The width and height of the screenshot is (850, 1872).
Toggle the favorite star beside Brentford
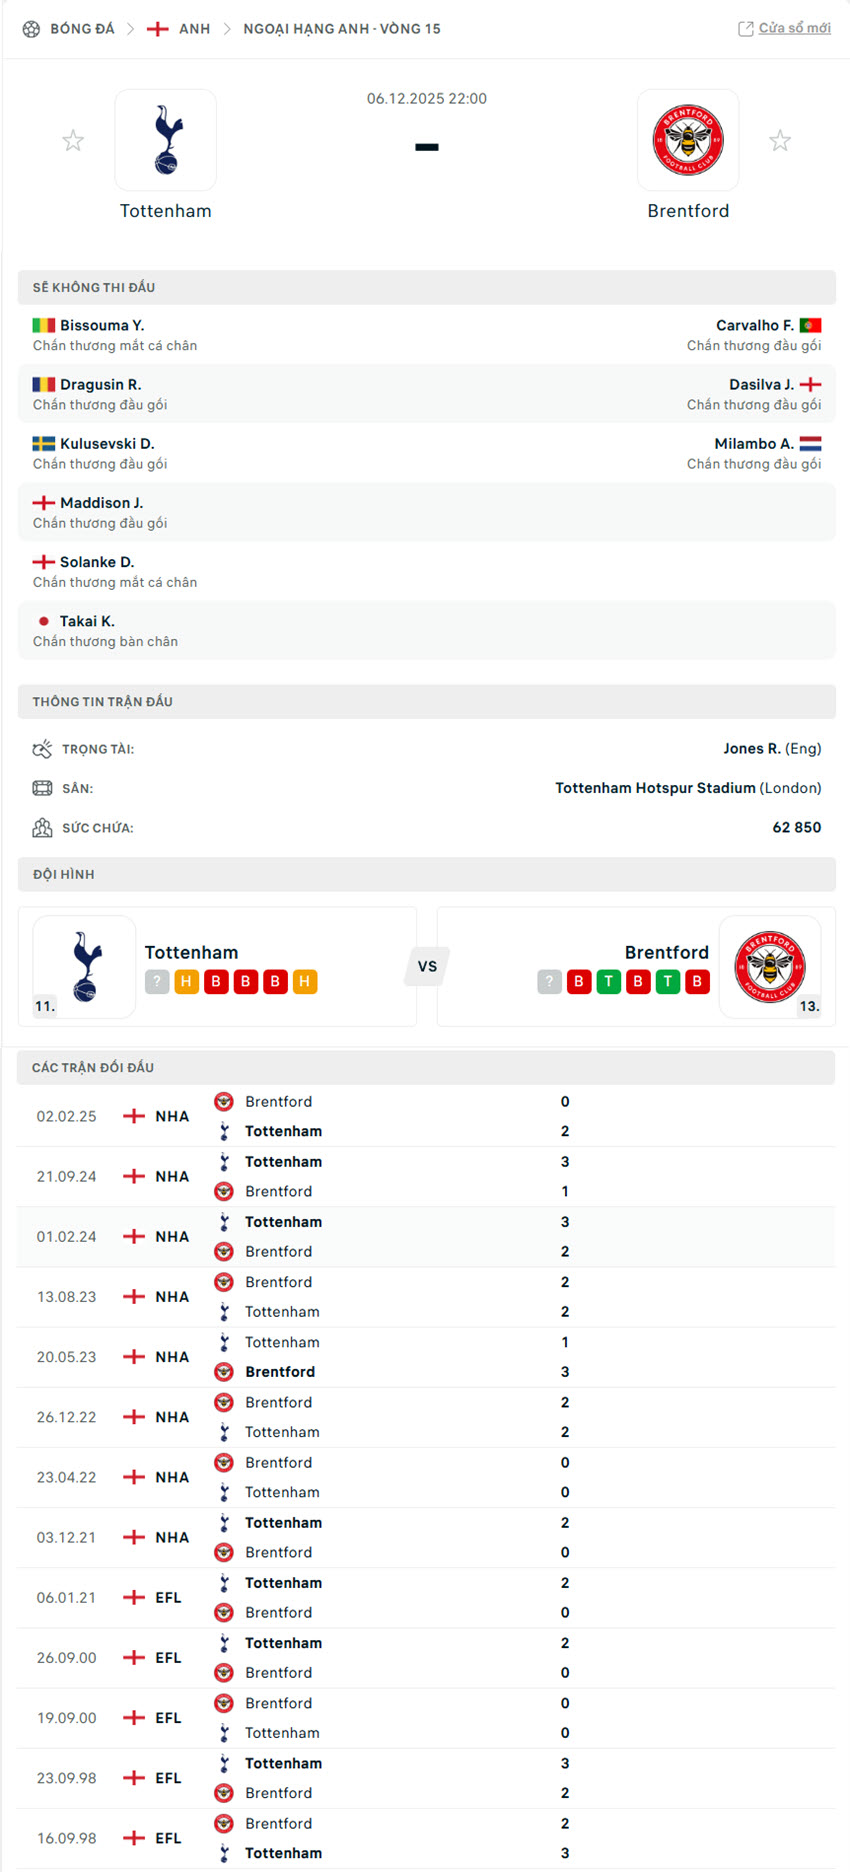[780, 140]
